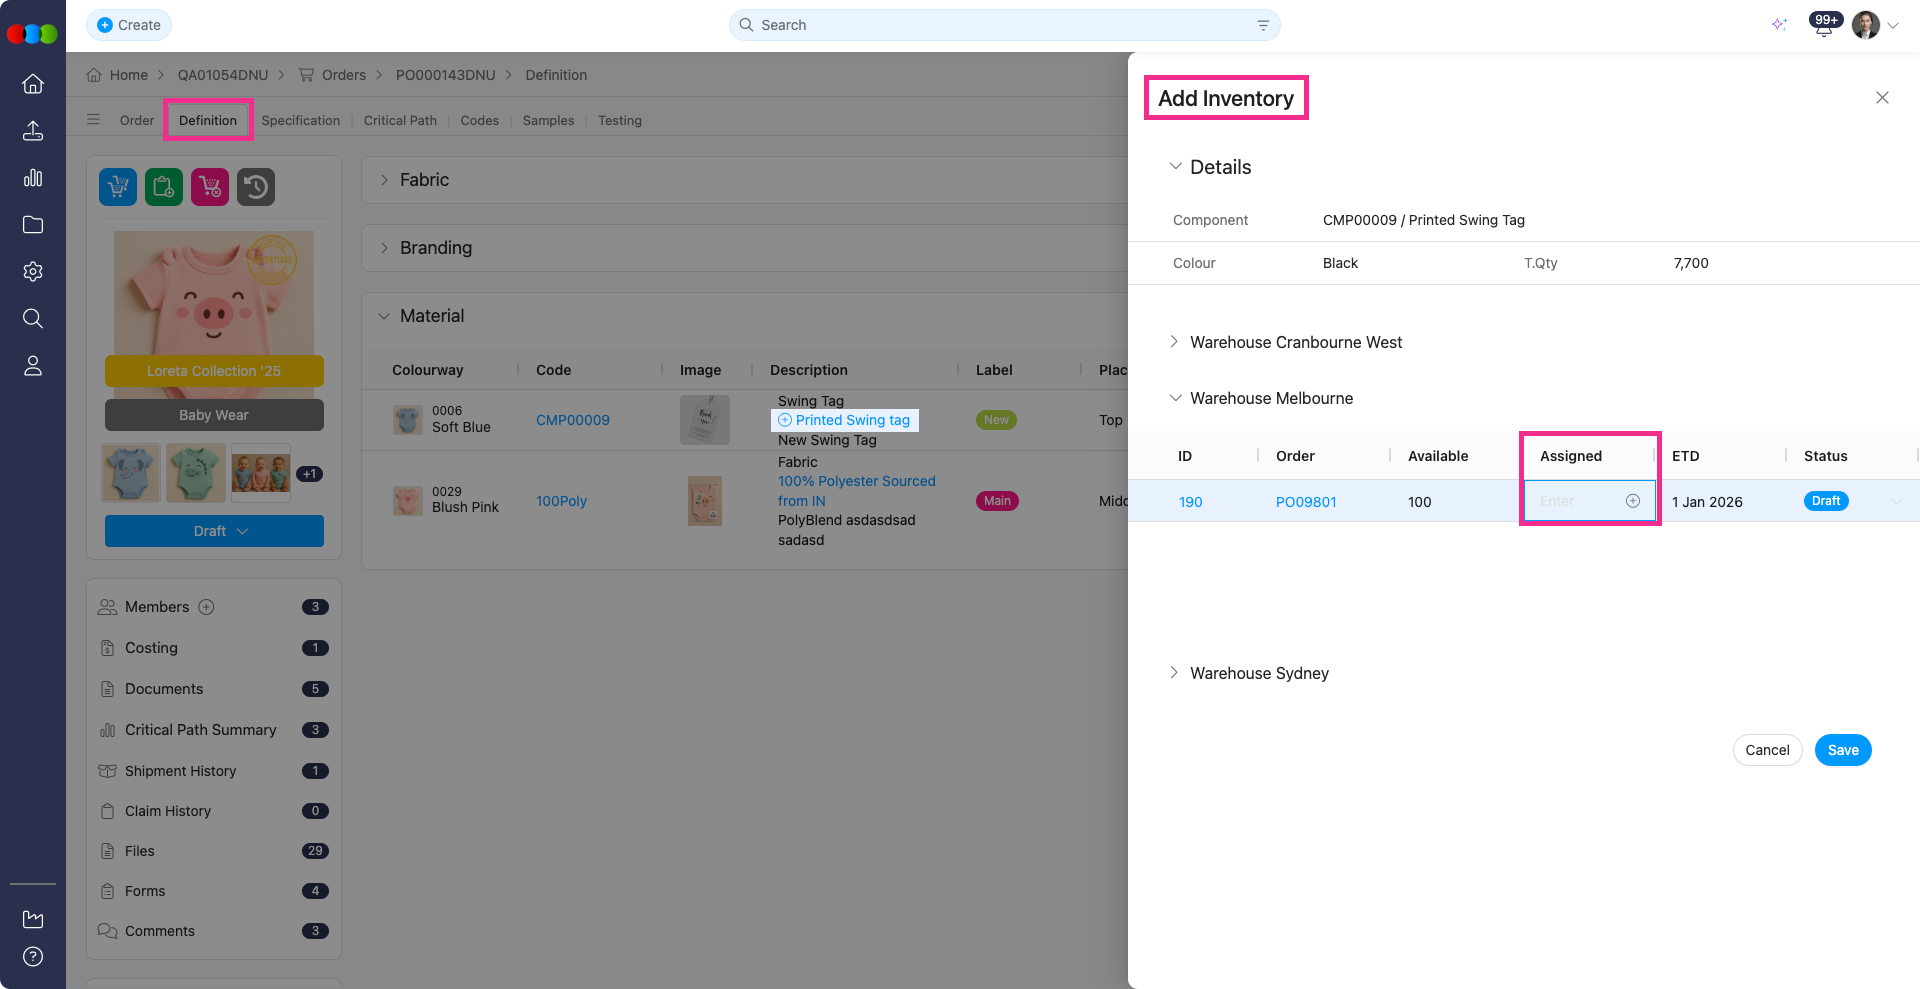Open the Draft status dropdown in row

pyautogui.click(x=1896, y=502)
